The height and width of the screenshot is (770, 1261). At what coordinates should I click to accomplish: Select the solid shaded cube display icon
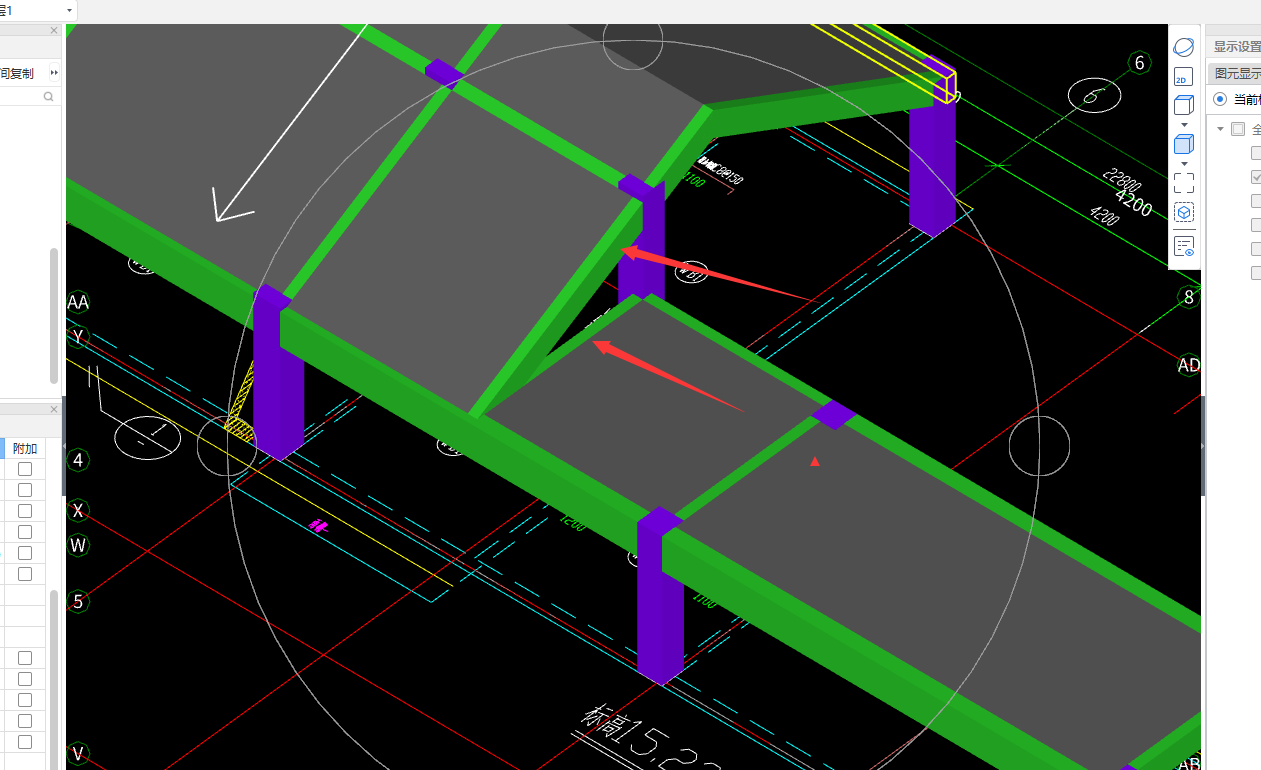pyautogui.click(x=1183, y=144)
